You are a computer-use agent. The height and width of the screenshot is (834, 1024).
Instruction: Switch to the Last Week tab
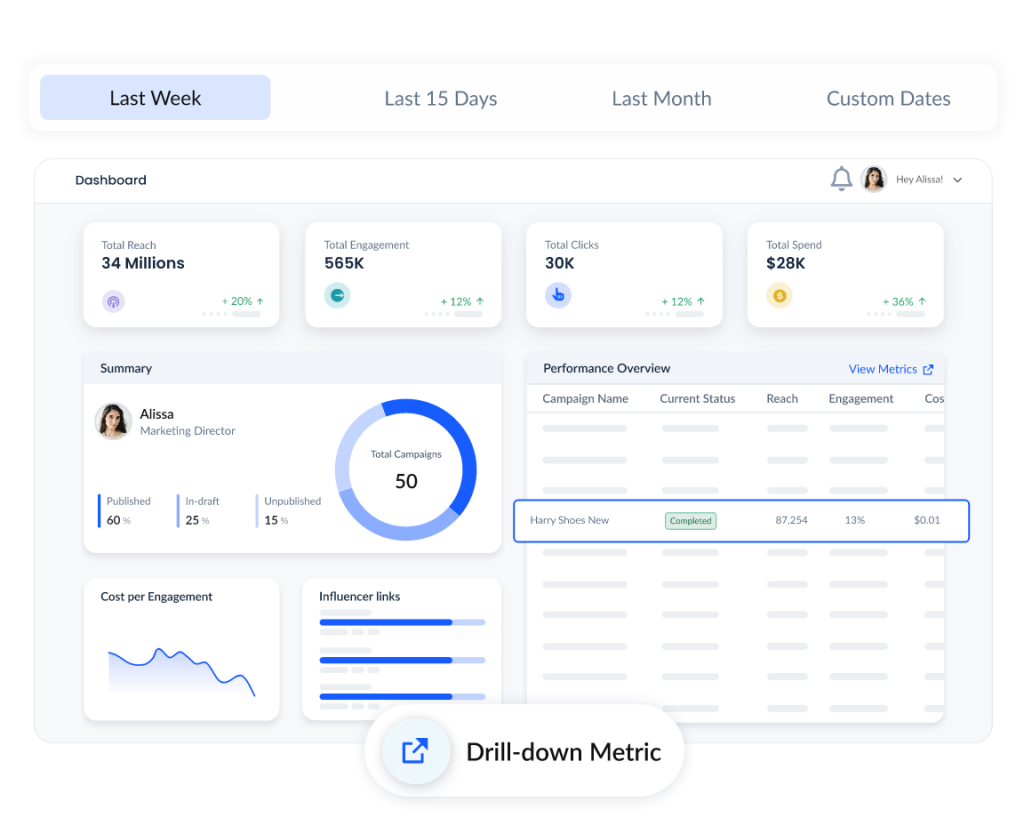coord(155,97)
